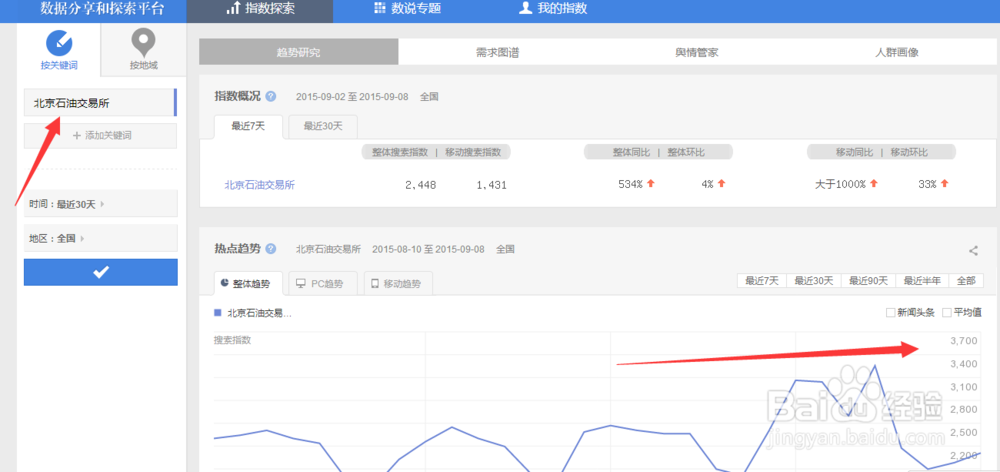This screenshot has width=1000, height=472.
Task: Expand the 时间：最近30天 selector
Action: pos(101,204)
